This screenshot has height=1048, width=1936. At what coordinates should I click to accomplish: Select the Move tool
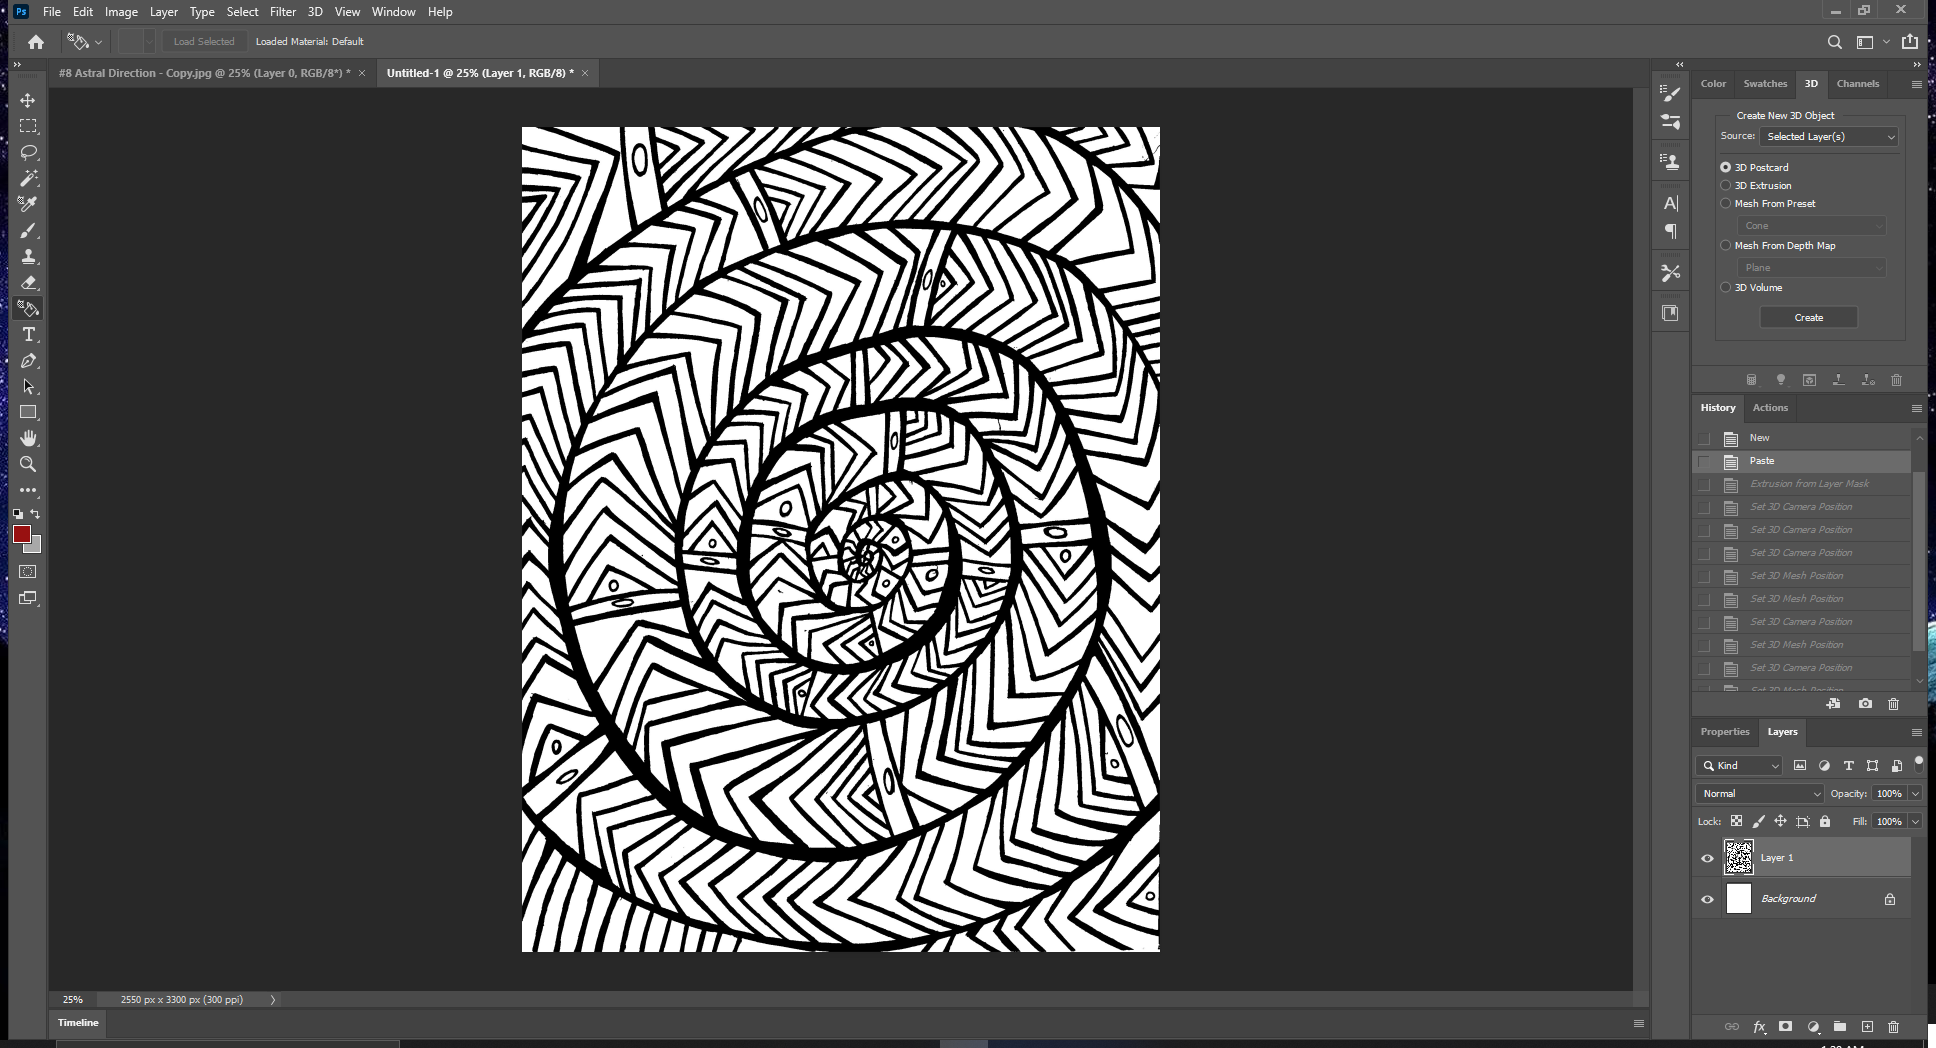click(28, 100)
